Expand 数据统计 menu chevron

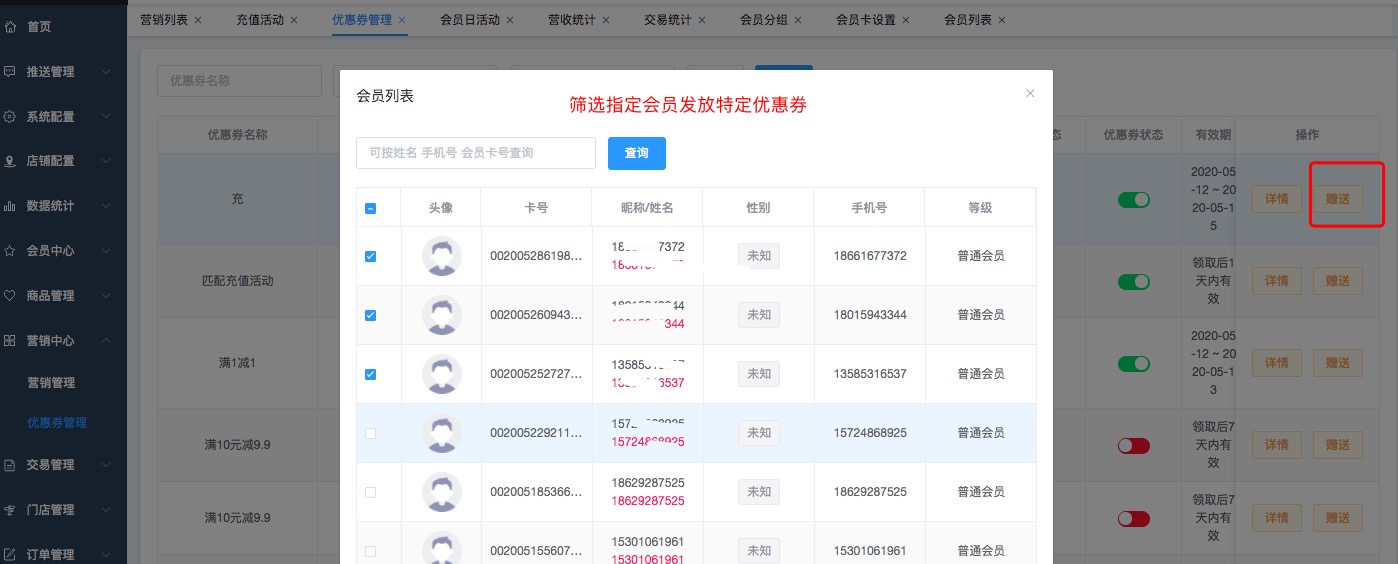(x=106, y=206)
